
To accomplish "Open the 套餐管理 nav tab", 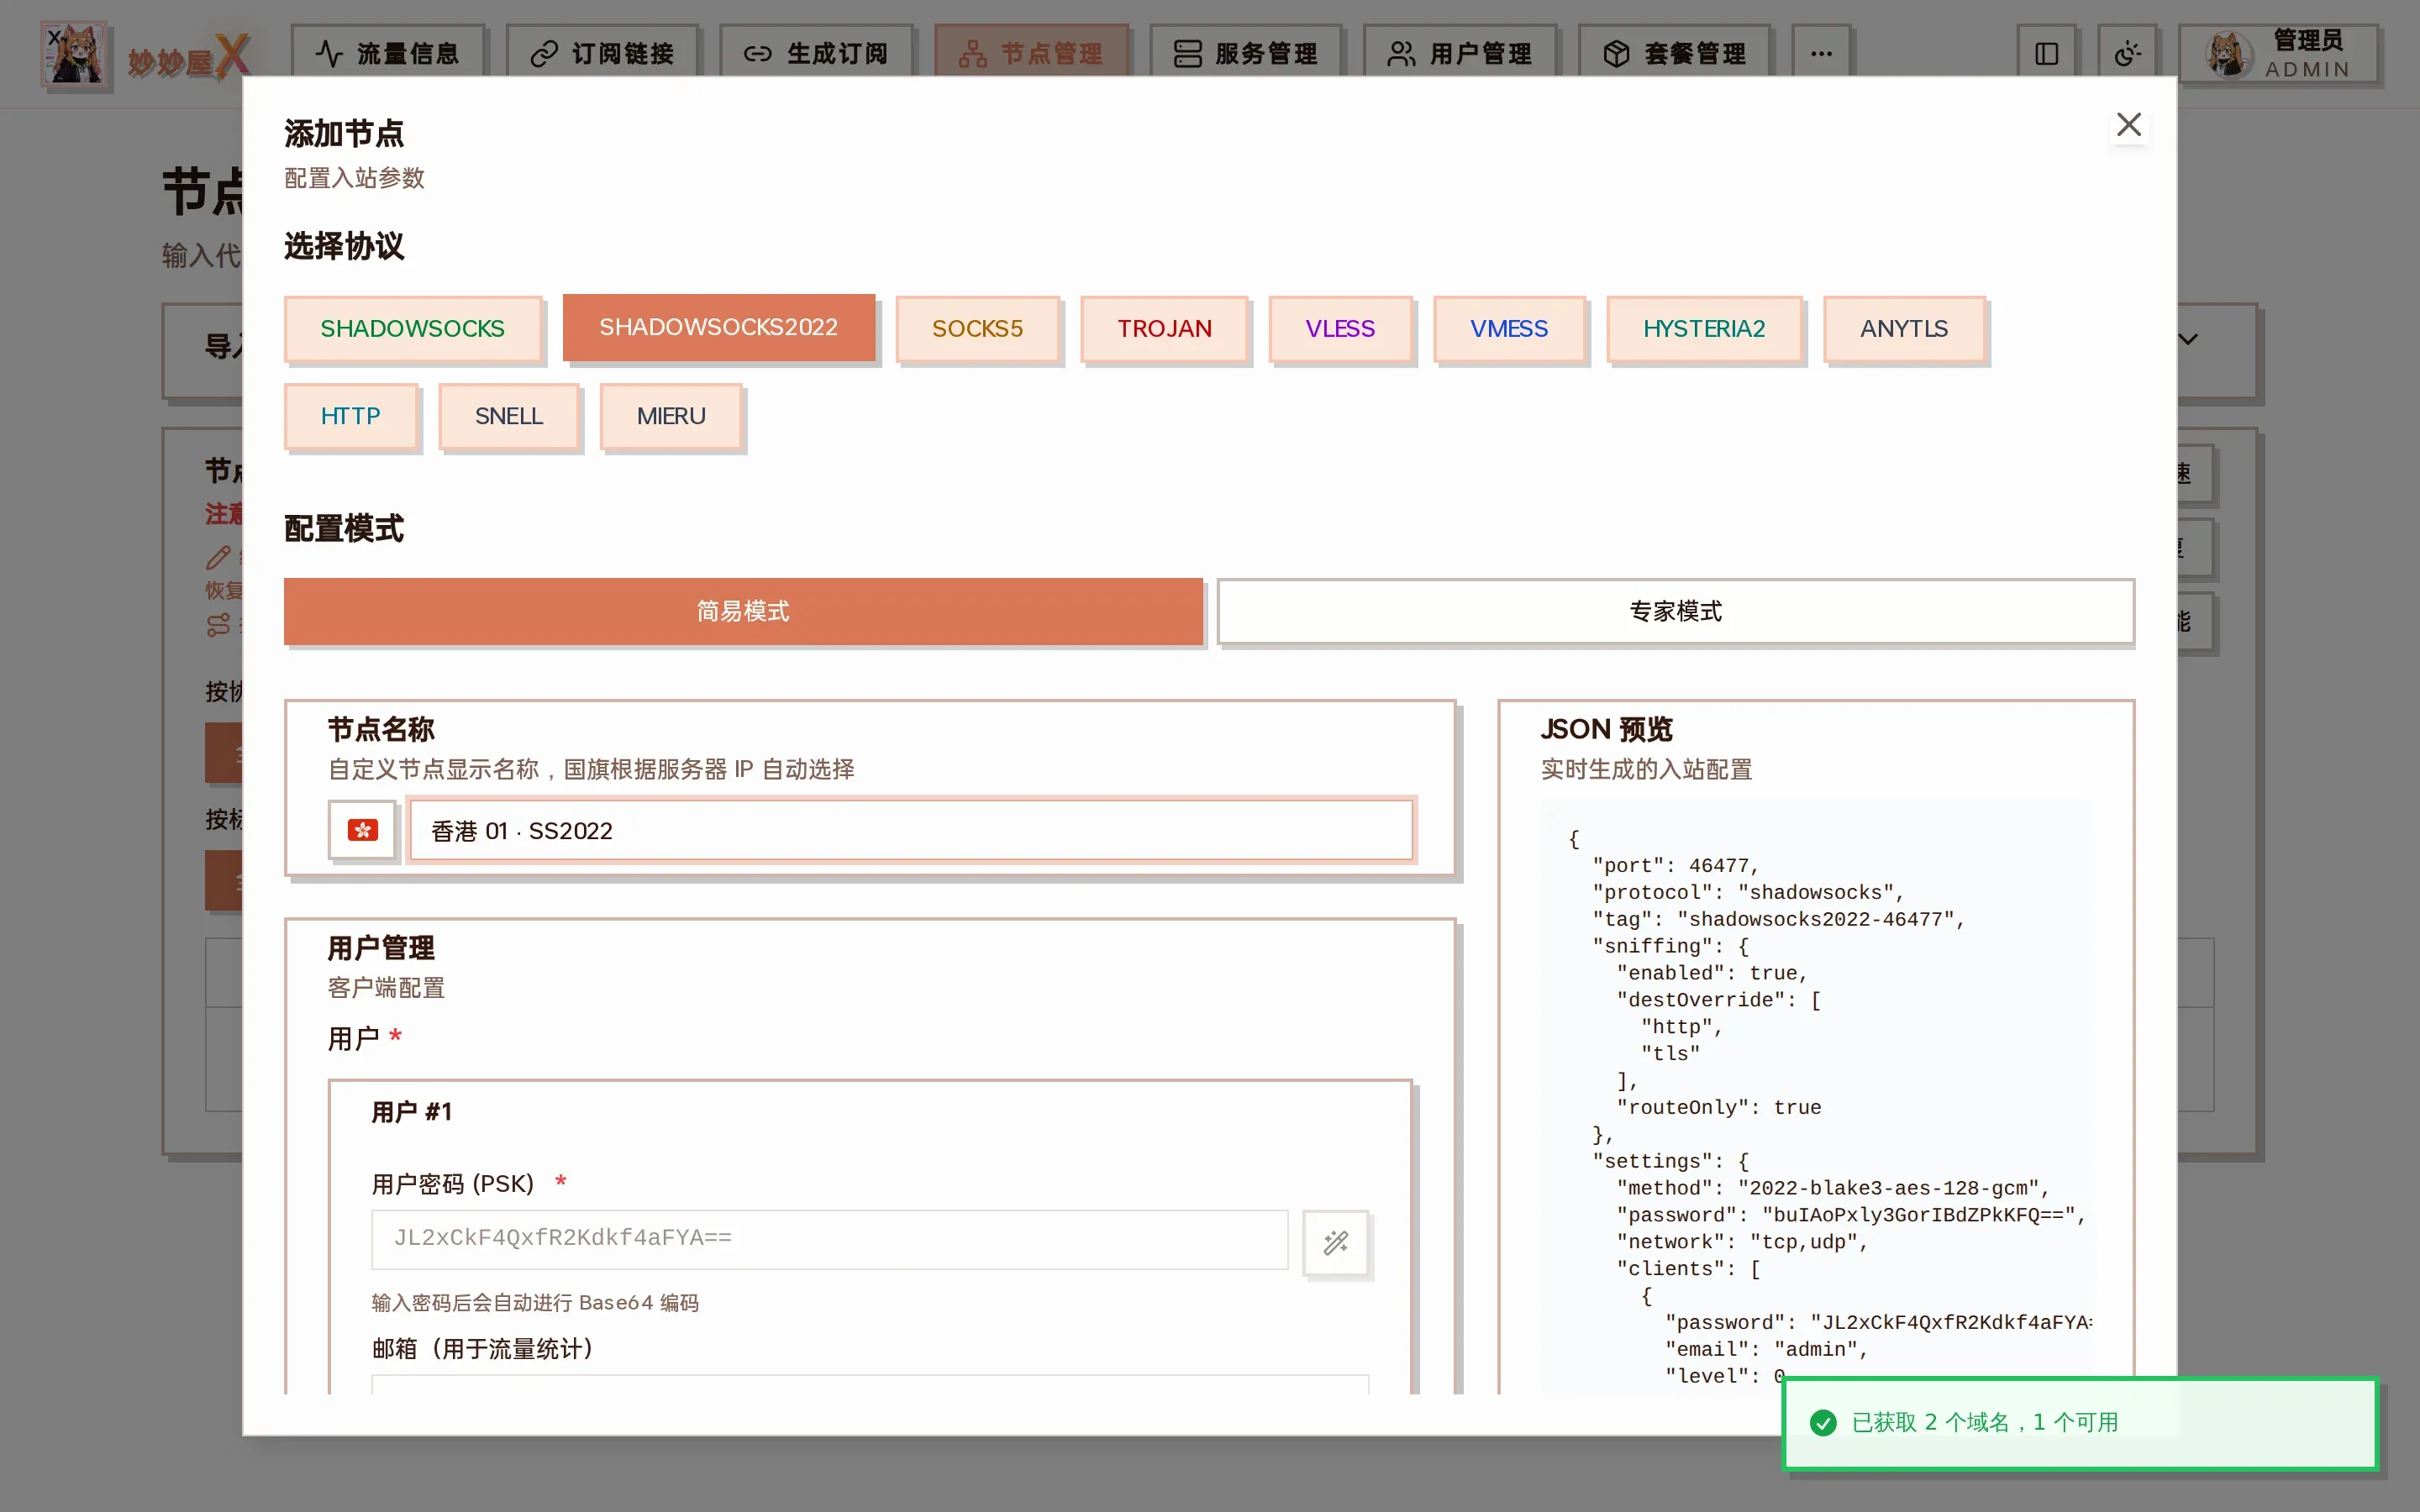I will coord(1674,54).
